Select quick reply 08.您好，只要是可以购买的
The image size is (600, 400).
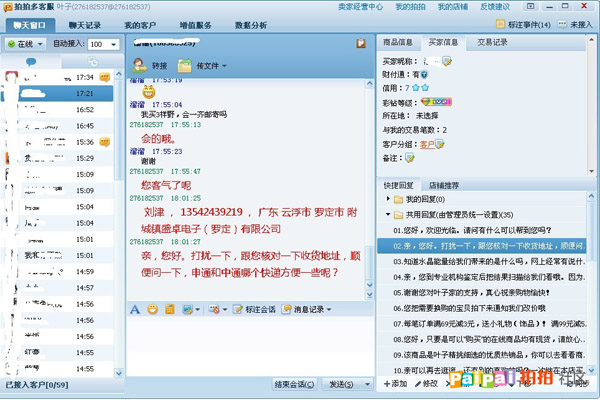(x=481, y=339)
